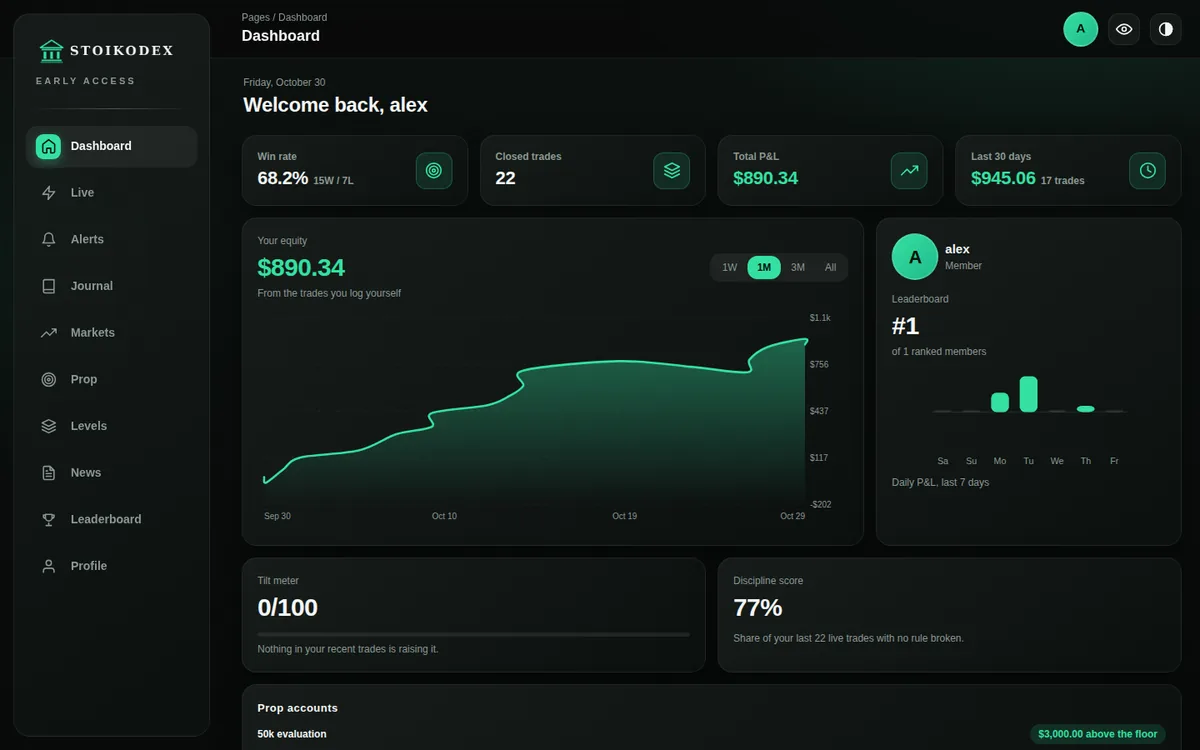Open the Journal page label

92,286
